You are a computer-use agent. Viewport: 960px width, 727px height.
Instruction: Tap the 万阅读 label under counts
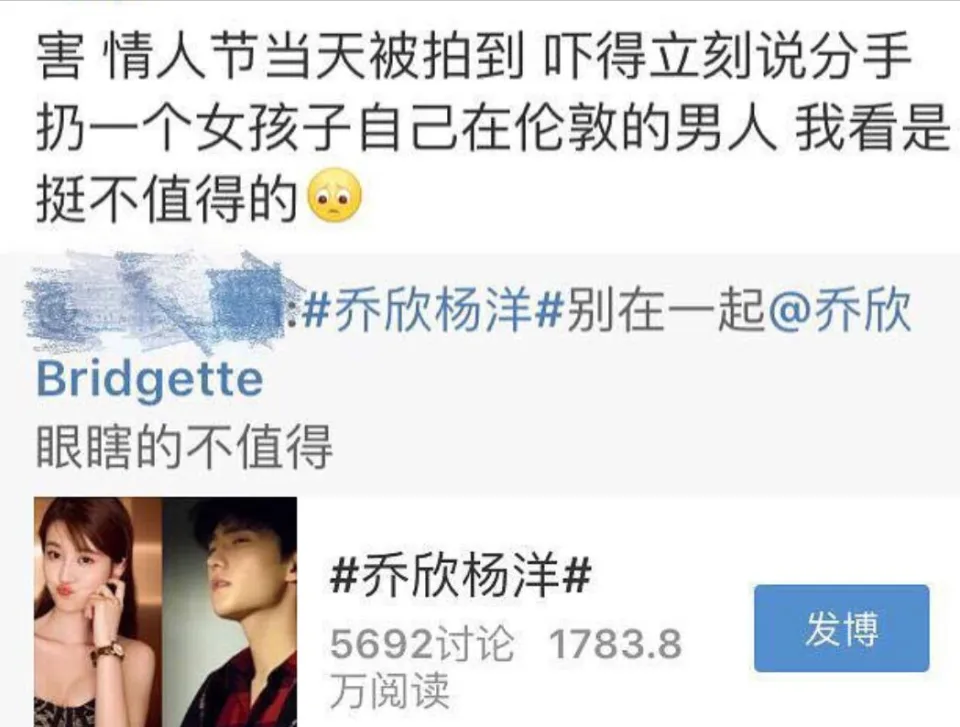pyautogui.click(x=390, y=690)
